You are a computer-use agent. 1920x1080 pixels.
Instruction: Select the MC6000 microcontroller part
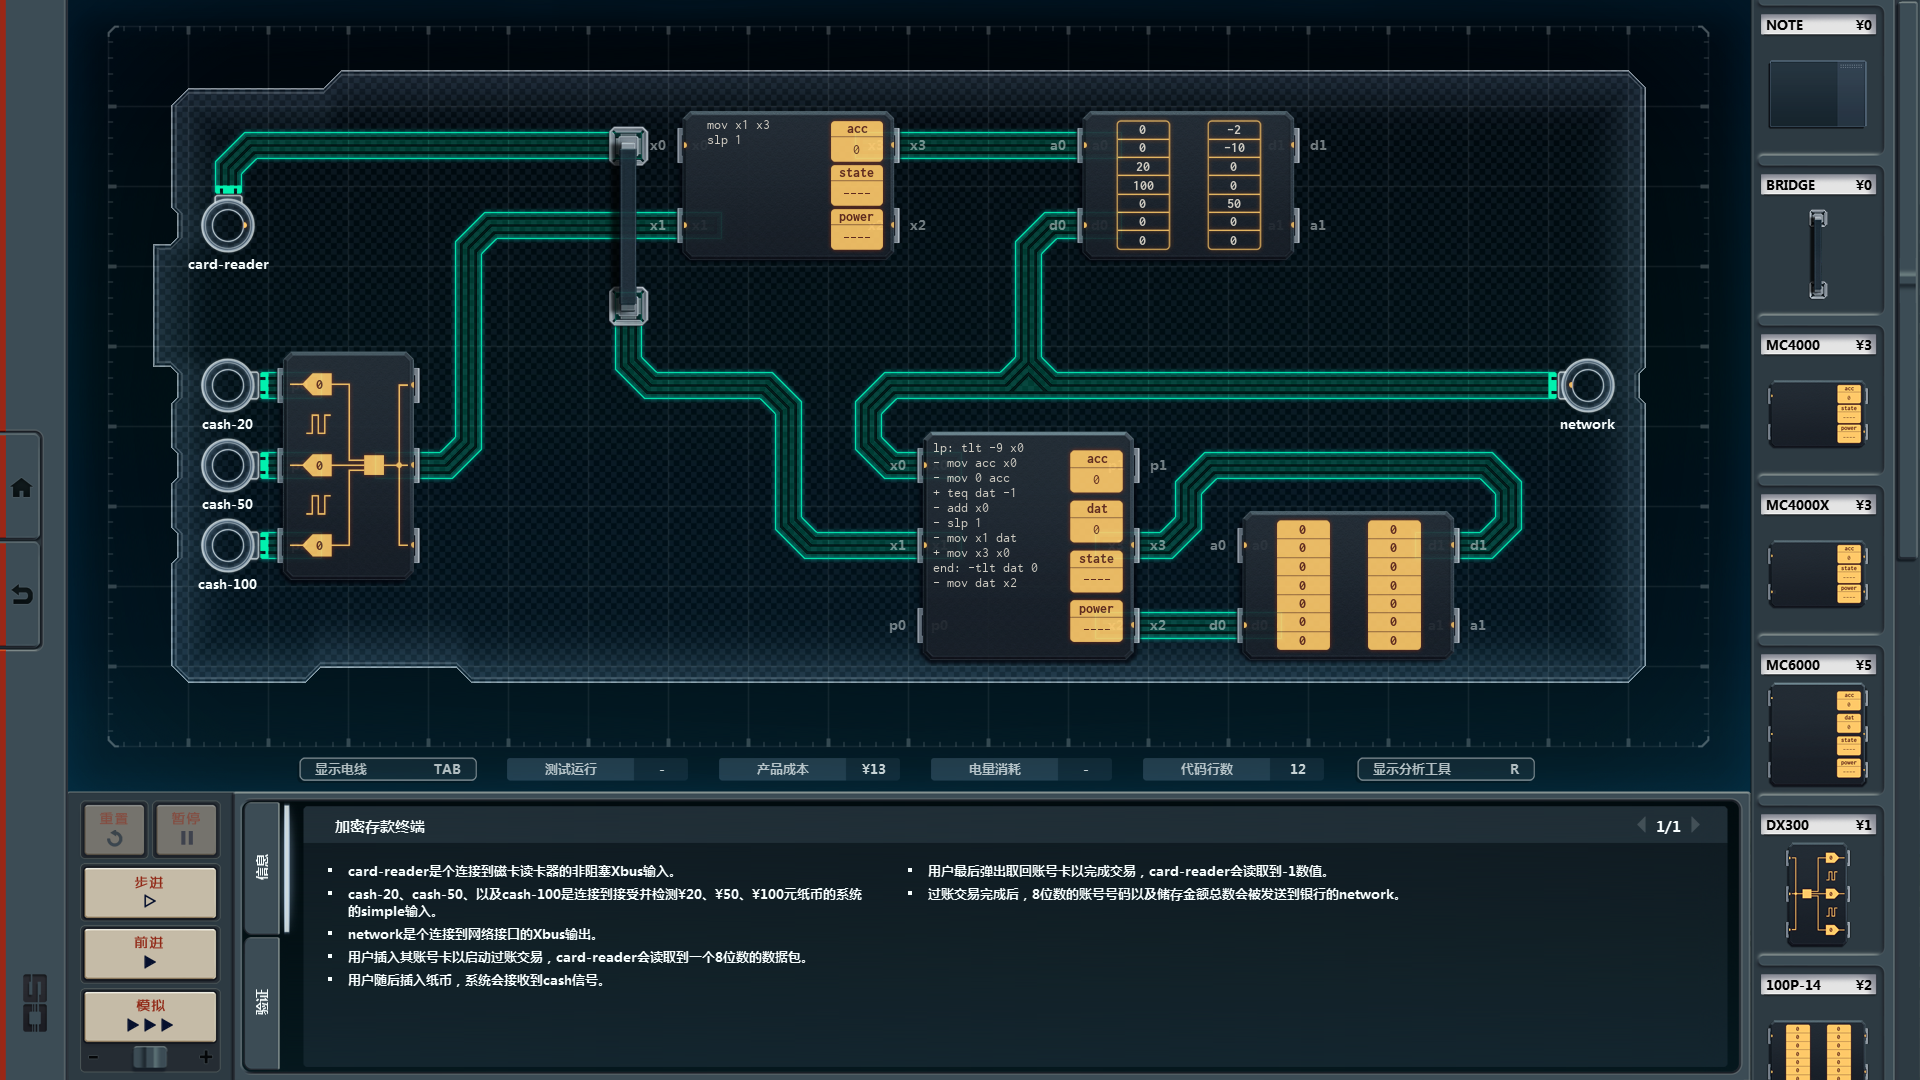[1817, 735]
